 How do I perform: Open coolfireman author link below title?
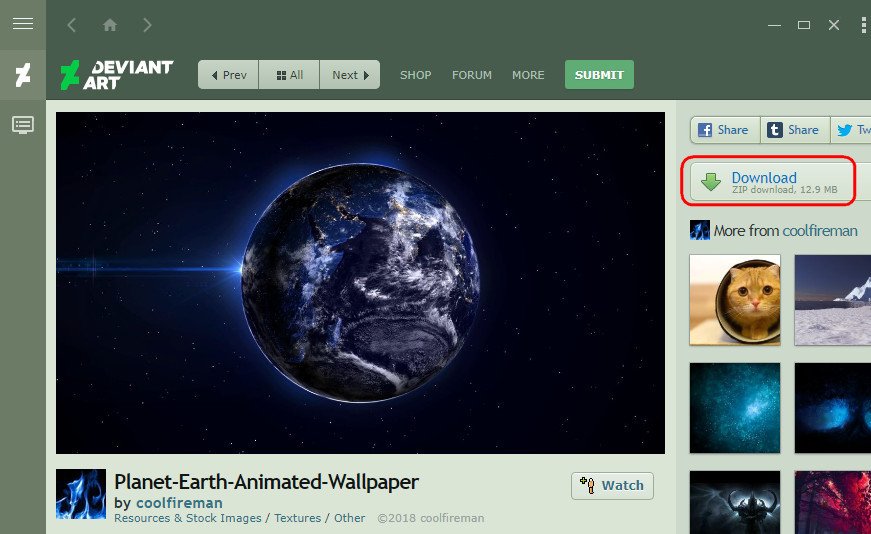(x=179, y=503)
